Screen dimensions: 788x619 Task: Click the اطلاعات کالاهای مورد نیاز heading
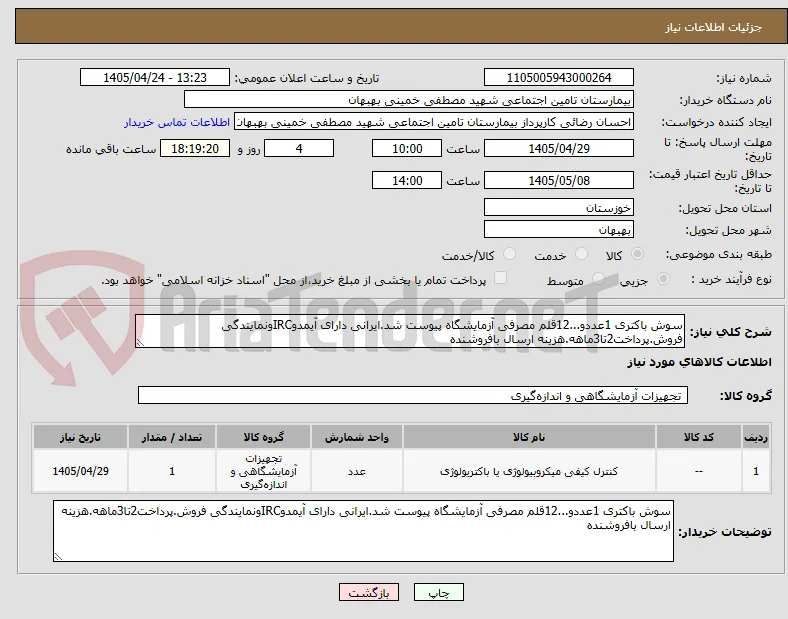click(699, 362)
